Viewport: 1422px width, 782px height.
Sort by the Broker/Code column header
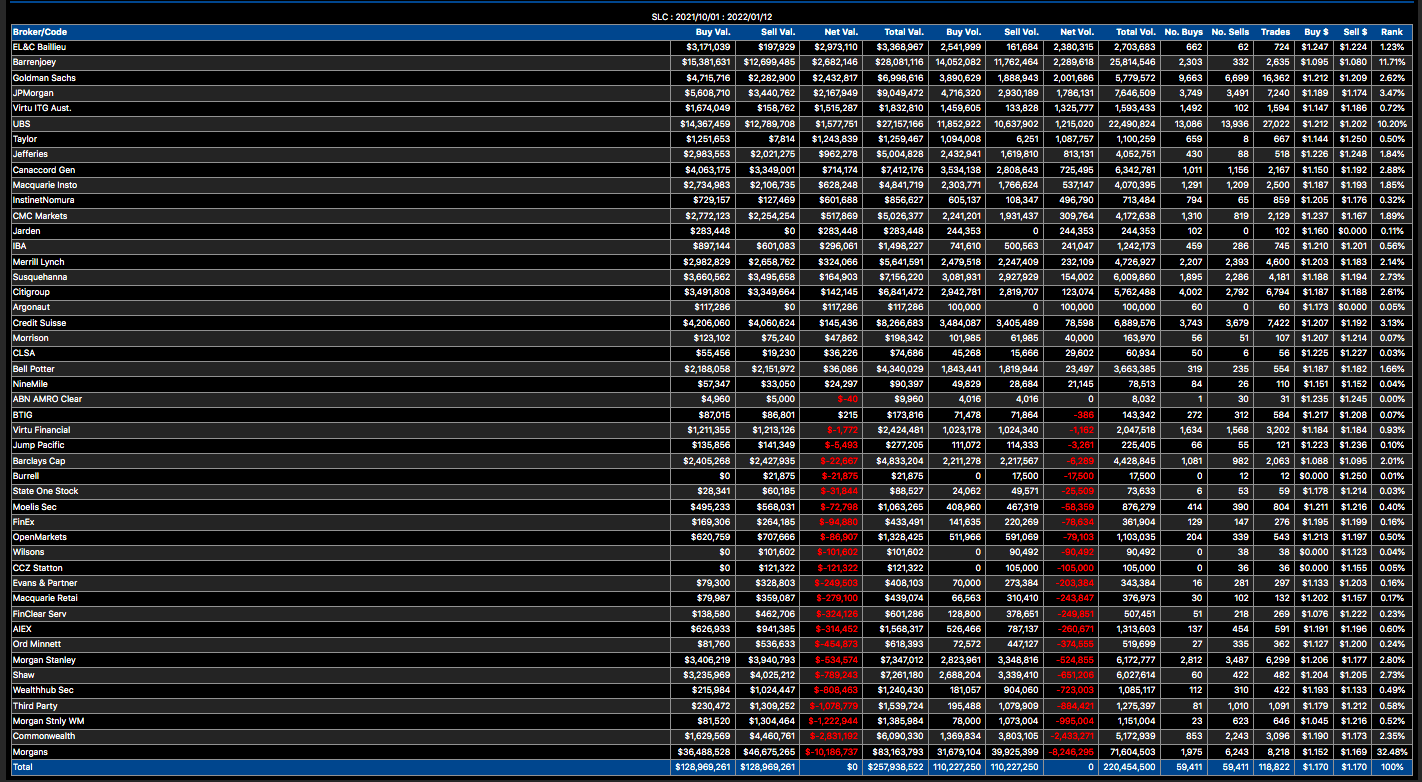339,31
